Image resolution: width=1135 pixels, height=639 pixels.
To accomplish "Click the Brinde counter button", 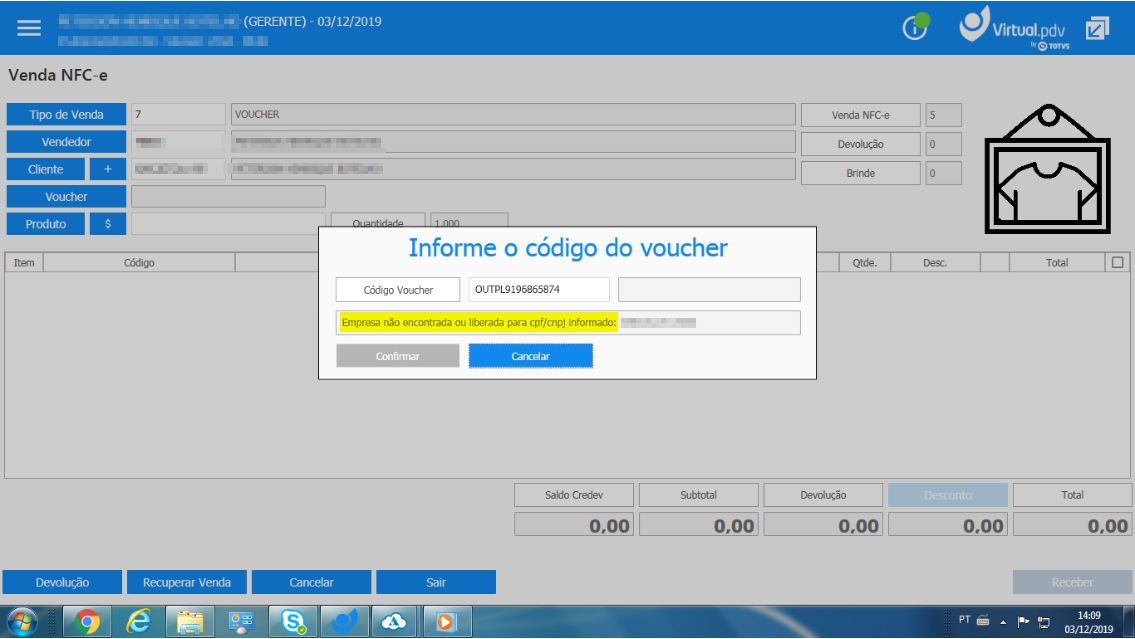I will point(861,173).
